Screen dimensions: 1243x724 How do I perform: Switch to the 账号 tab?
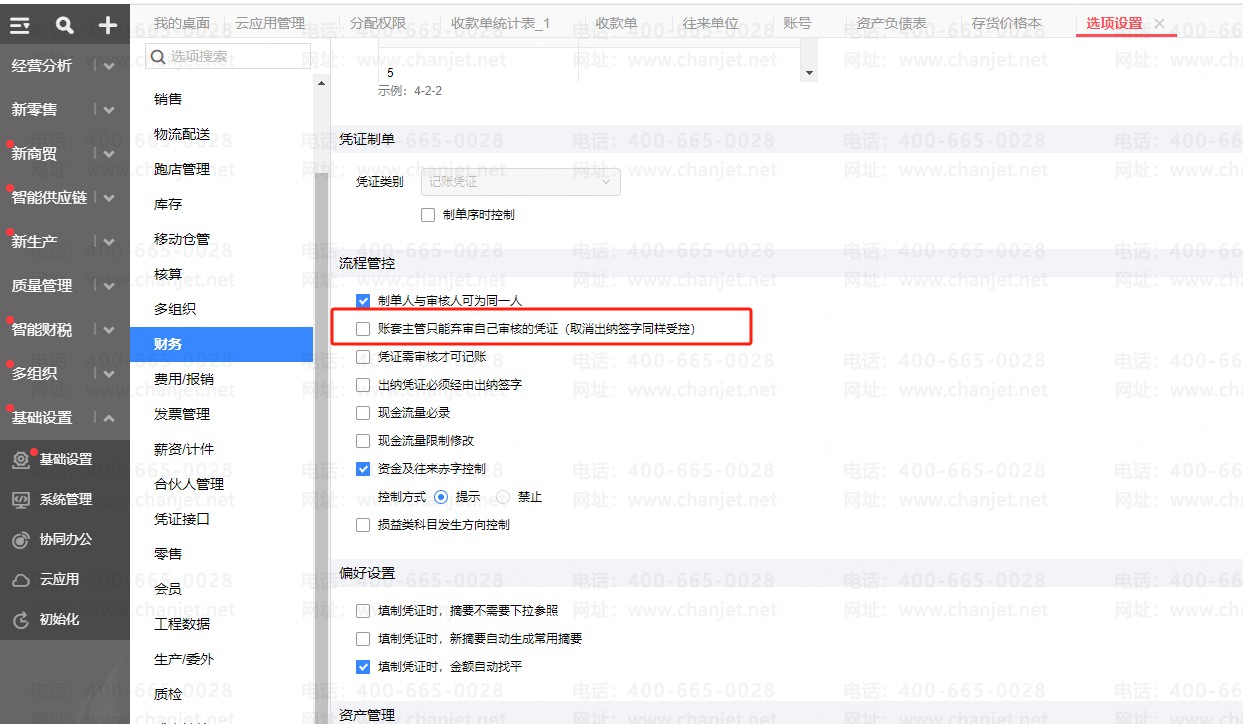click(797, 23)
